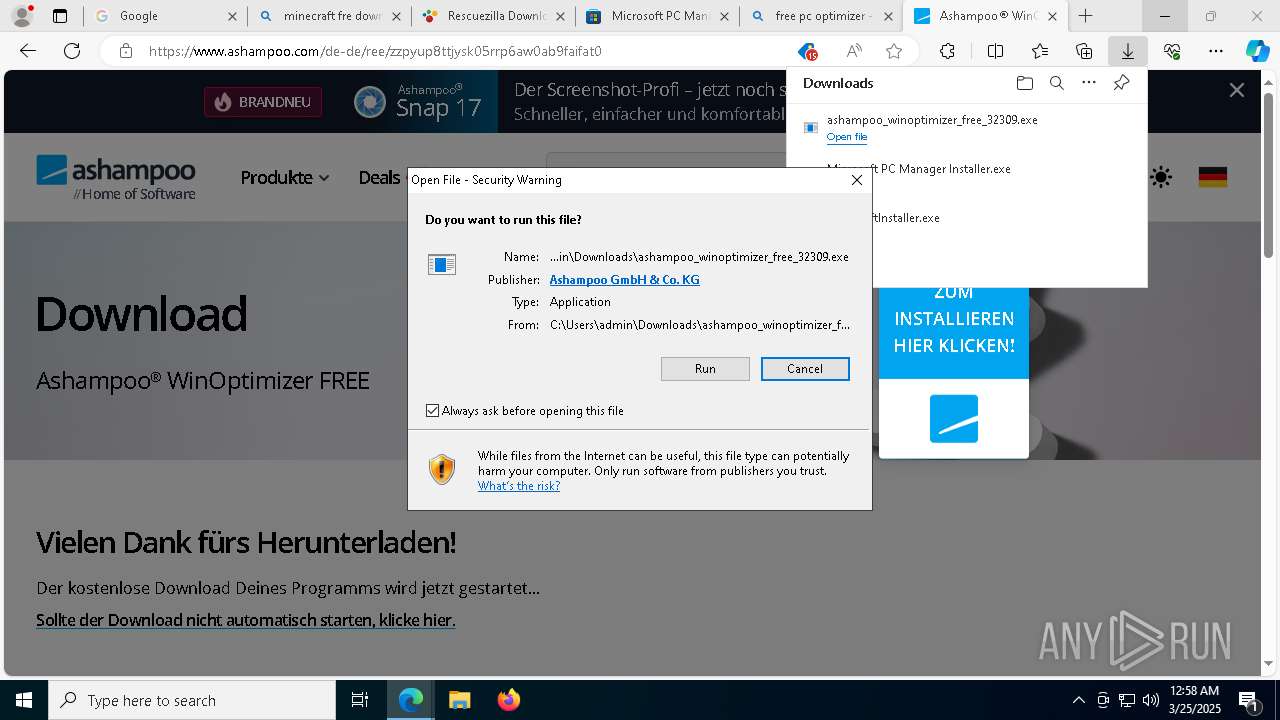
Task: Click the Edge icon on the taskbar
Action: [411, 700]
